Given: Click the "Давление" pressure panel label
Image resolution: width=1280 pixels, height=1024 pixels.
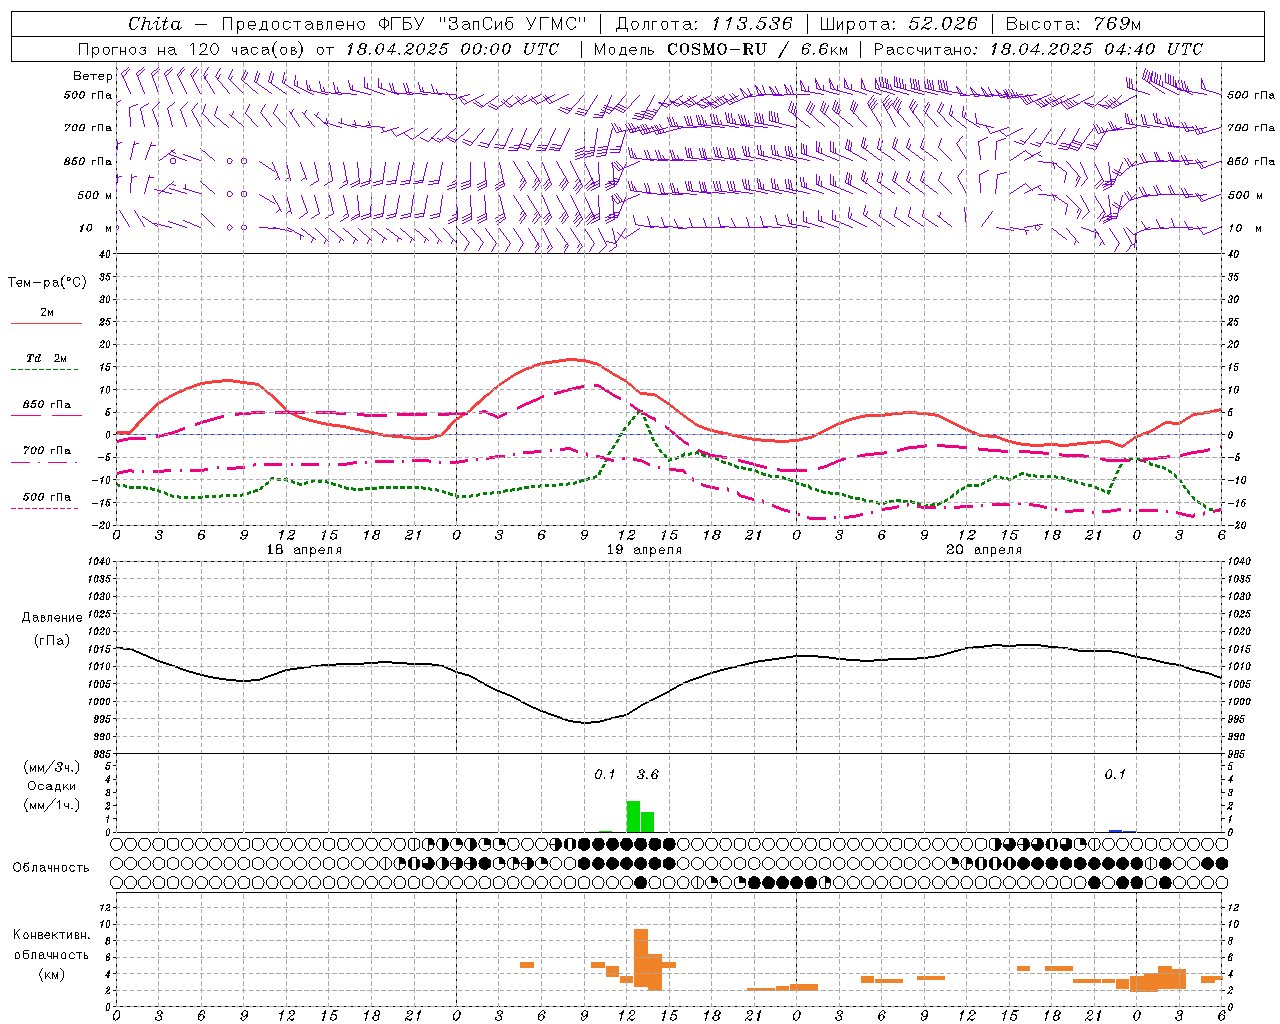Looking at the screenshot, I should [x=52, y=618].
